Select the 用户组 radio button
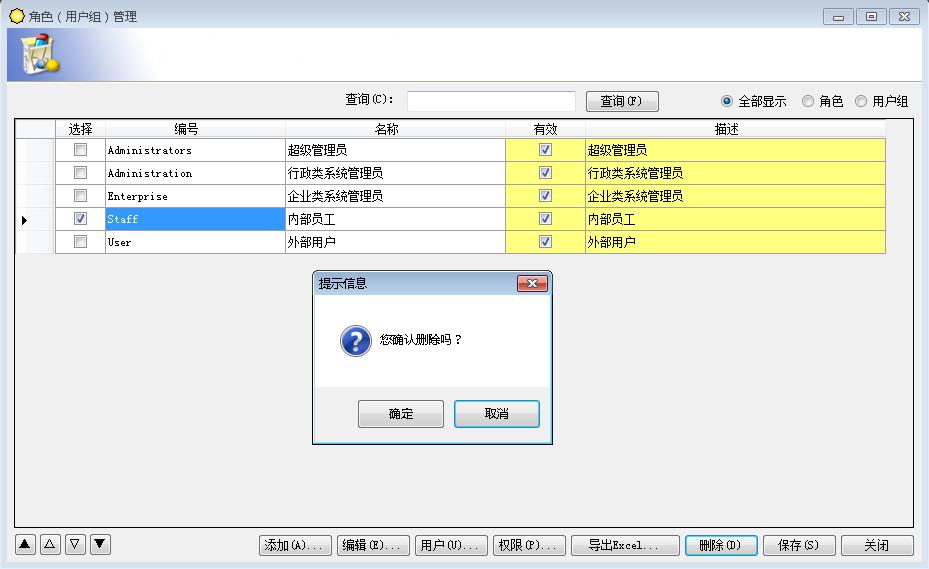929x569 pixels. 861,101
